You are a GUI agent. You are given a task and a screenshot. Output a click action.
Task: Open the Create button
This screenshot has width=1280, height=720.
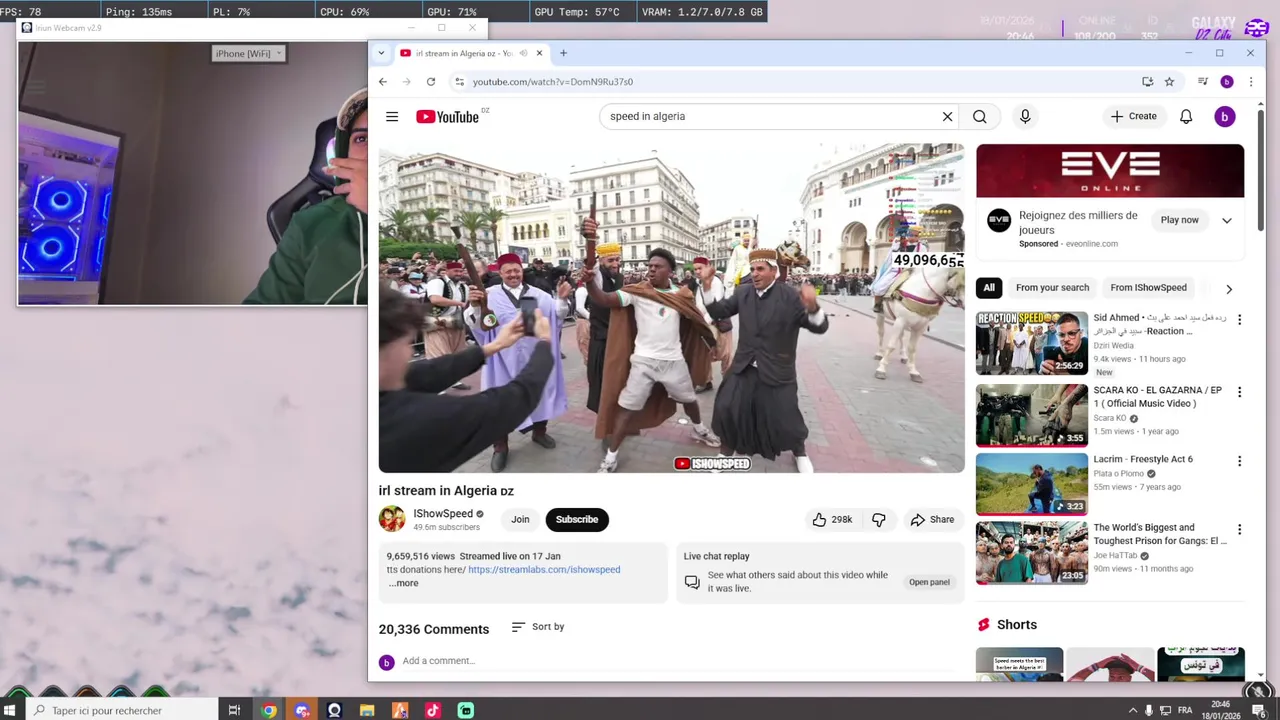coord(1133,117)
